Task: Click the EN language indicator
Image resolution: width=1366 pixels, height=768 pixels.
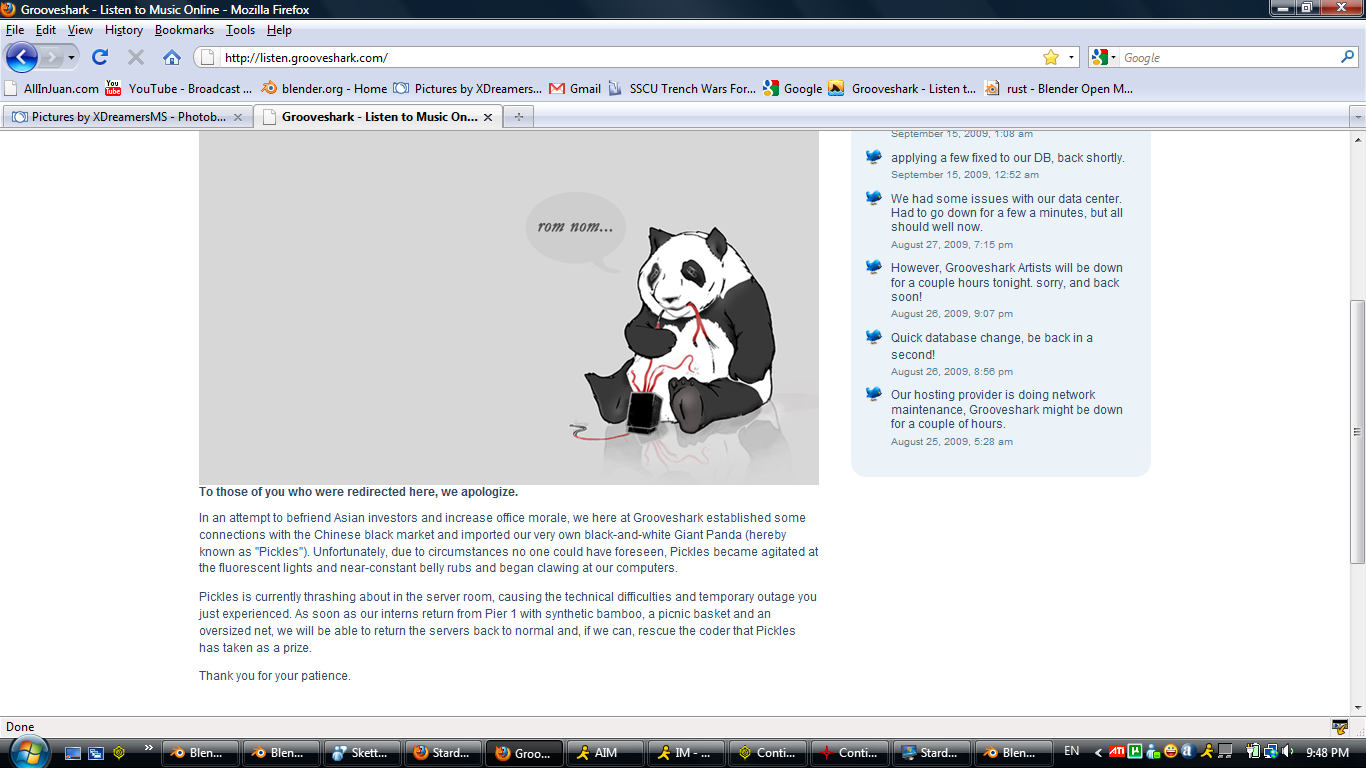Action: 1071,752
